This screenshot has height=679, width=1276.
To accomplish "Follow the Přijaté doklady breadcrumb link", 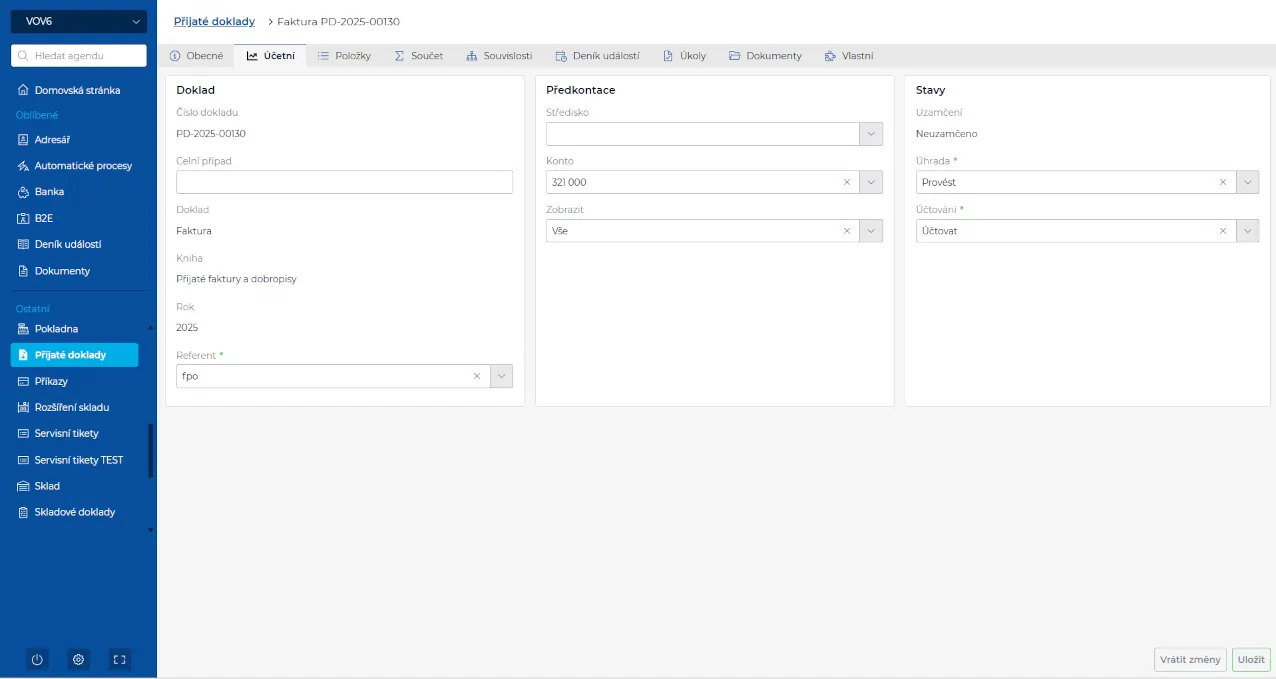I will coord(214,21).
